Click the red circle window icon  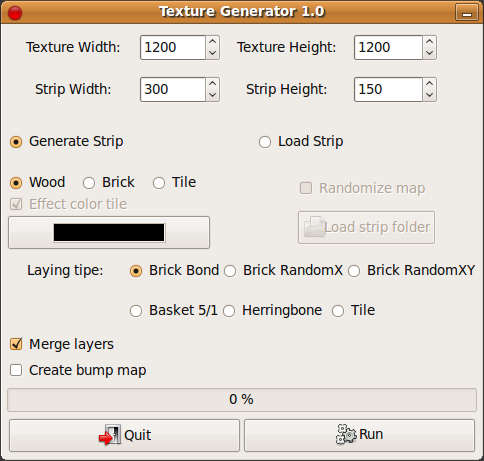(x=15, y=13)
